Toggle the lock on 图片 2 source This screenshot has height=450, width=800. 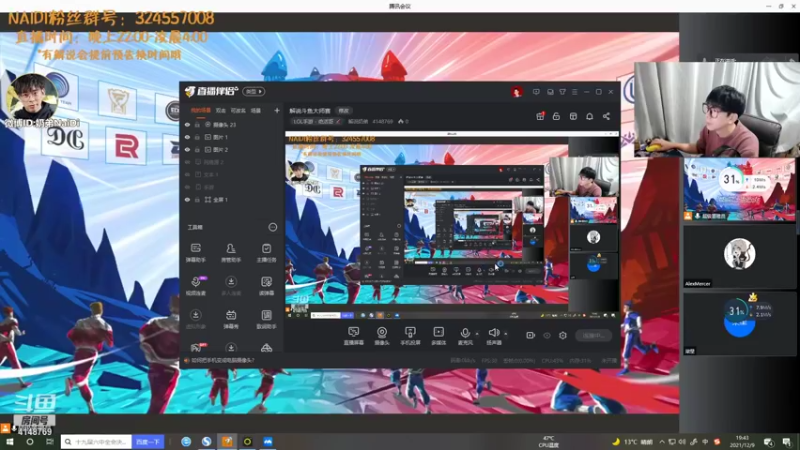click(x=197, y=149)
